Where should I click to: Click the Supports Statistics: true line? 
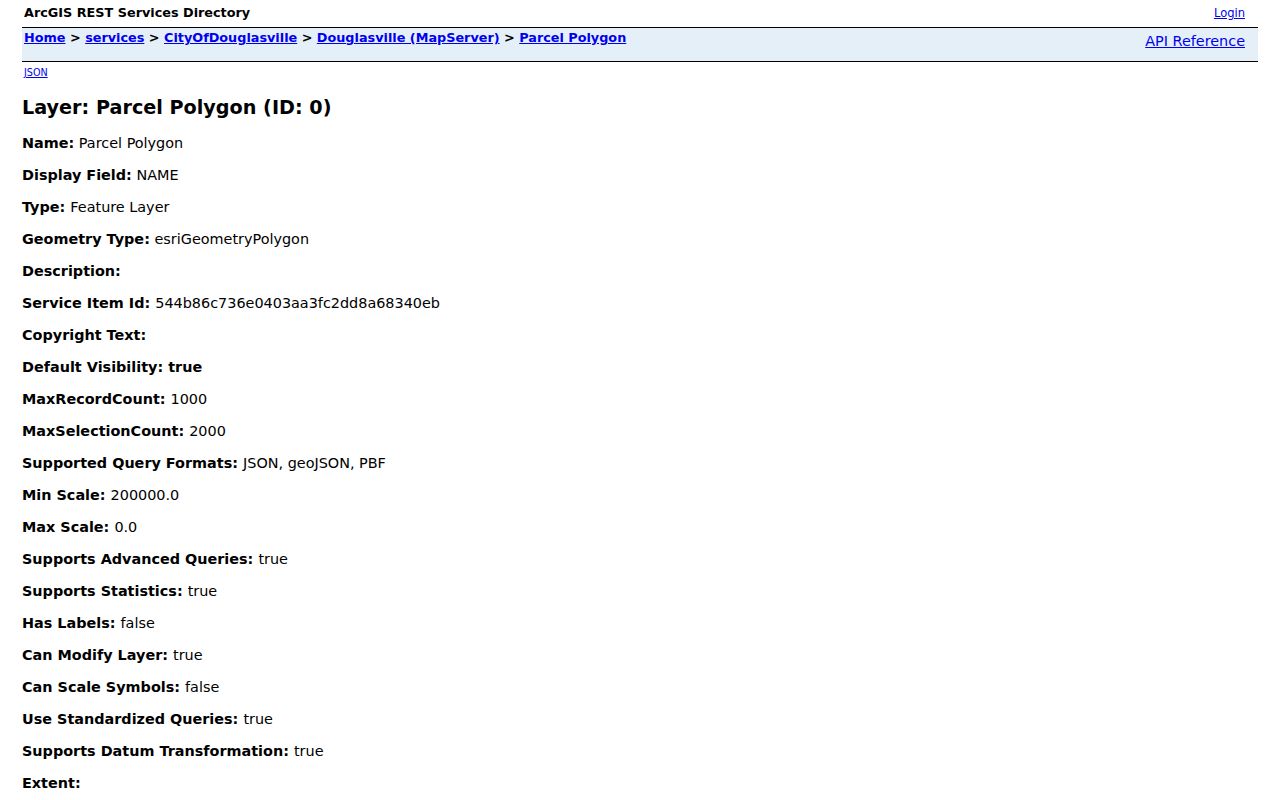pos(120,591)
